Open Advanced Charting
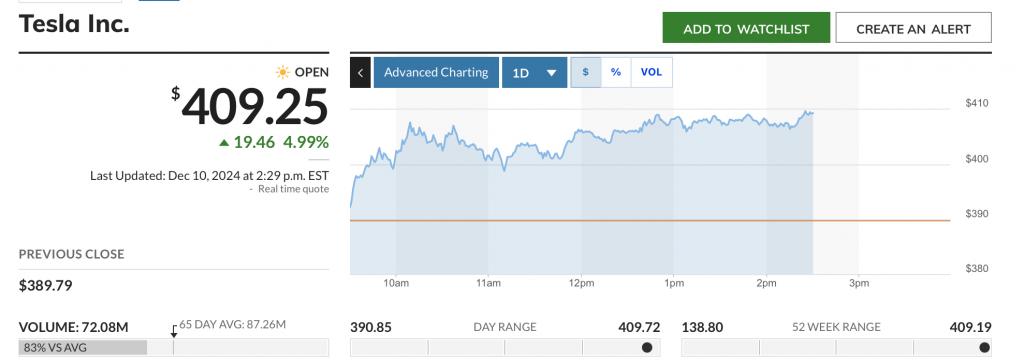1024x363 pixels. click(x=436, y=72)
